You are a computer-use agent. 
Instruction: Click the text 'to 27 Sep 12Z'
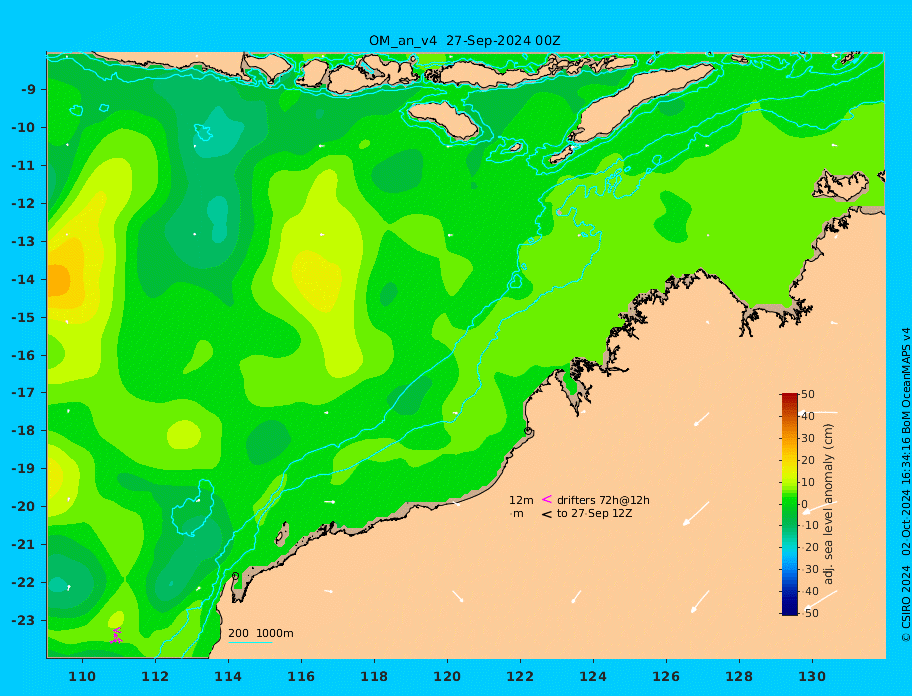tap(594, 513)
